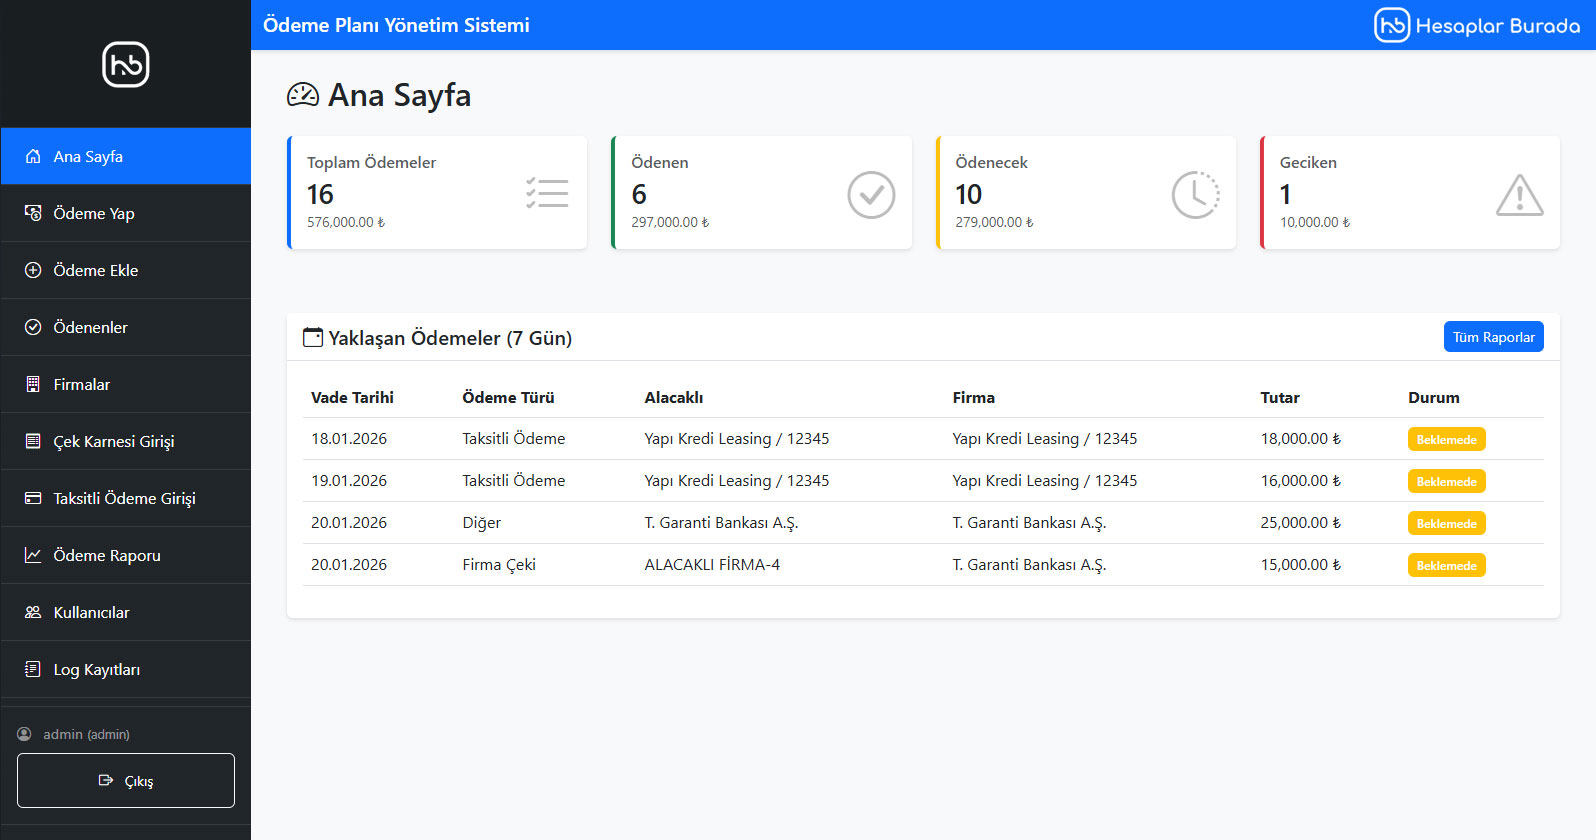Open Ödeme Yap from the sidebar
The image size is (1596, 840).
tap(94, 213)
